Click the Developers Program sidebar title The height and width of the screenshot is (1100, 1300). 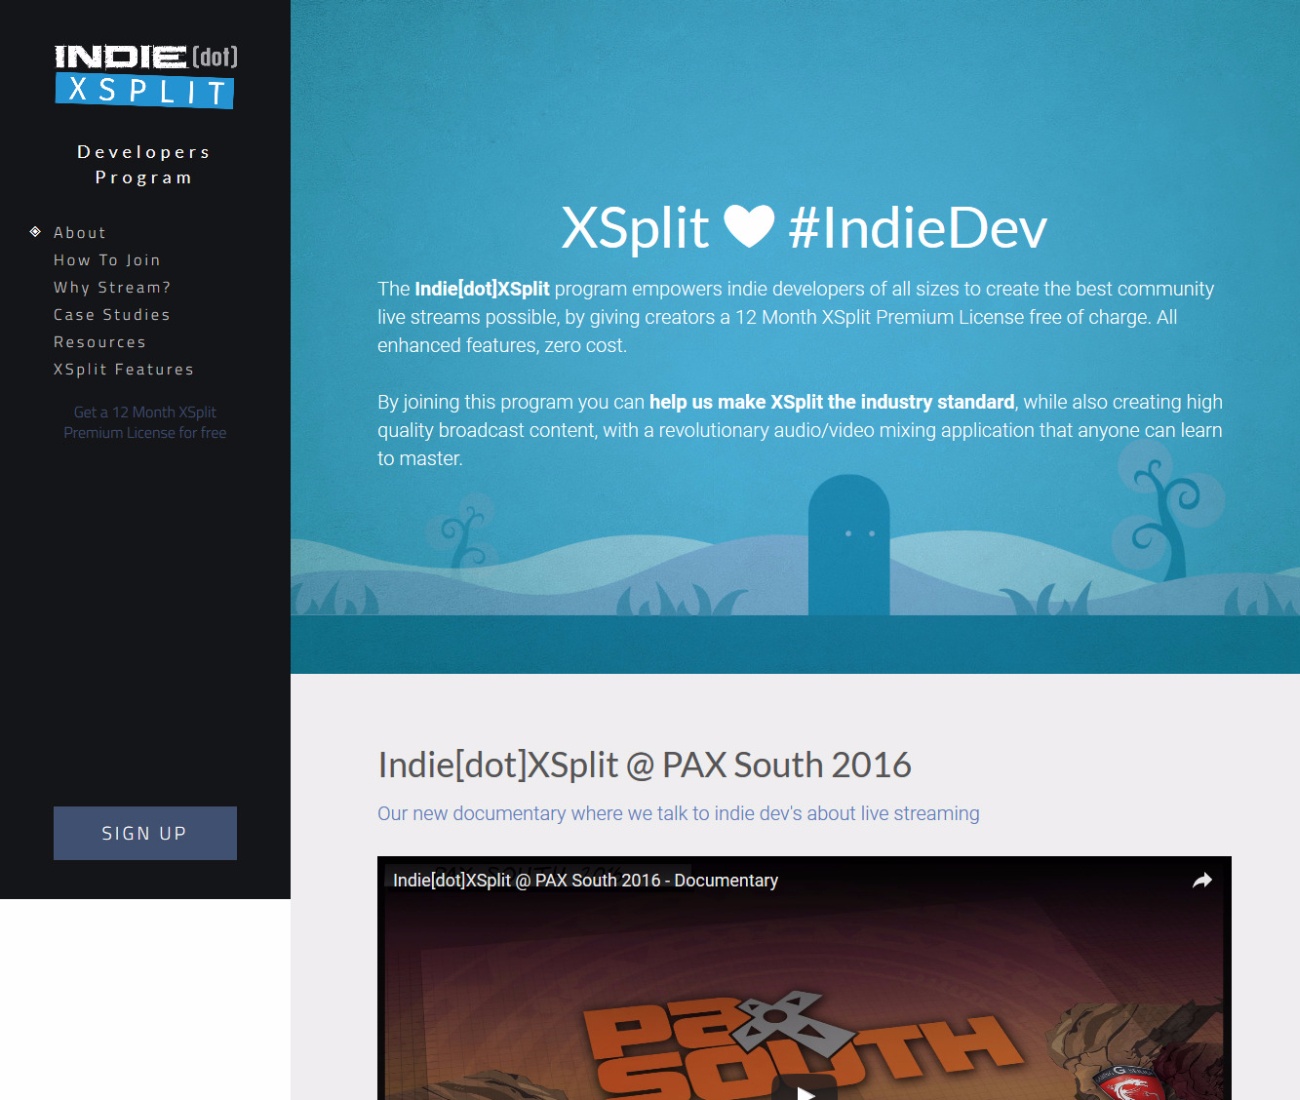[144, 165]
